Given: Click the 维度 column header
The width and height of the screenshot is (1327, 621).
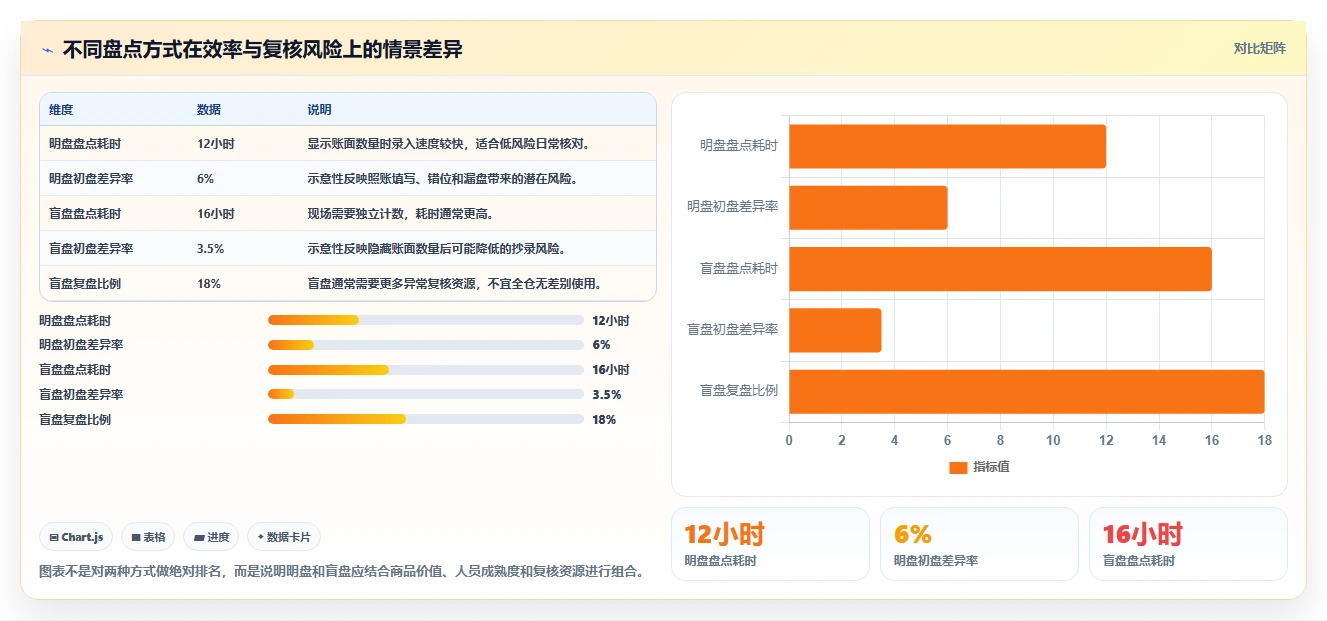Looking at the screenshot, I should [61, 110].
